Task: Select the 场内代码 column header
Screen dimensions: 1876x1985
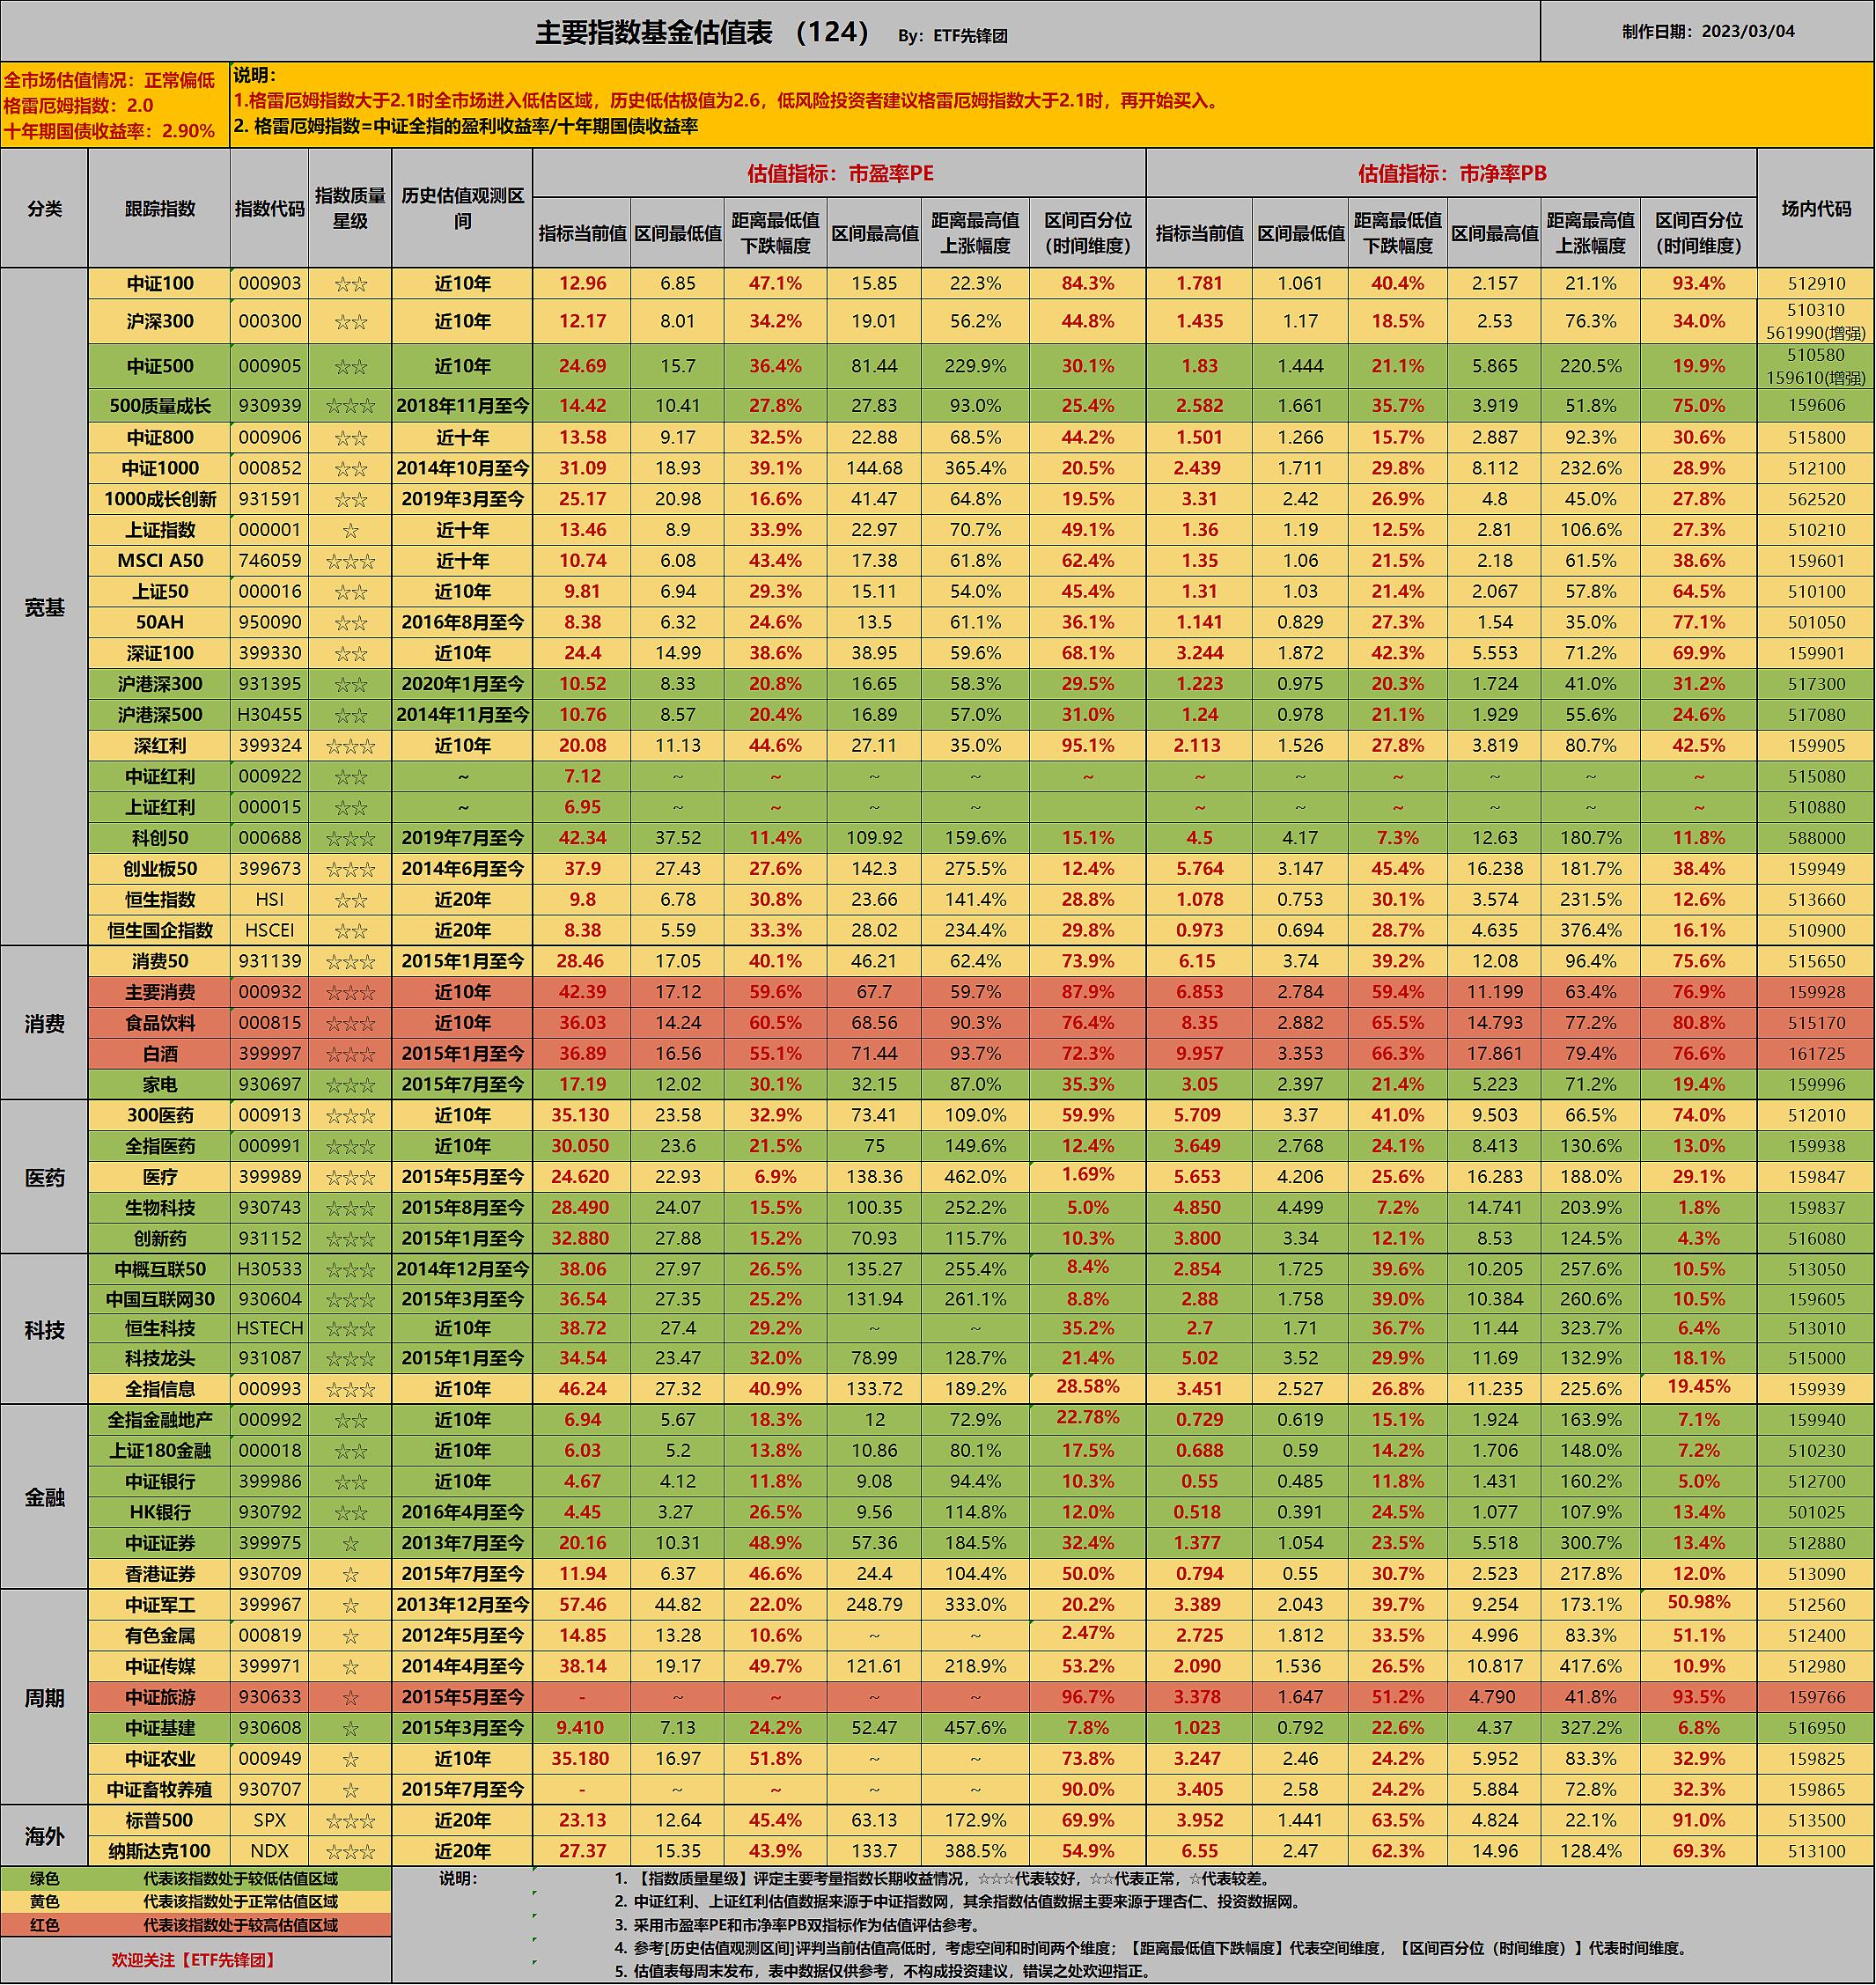Action: [x=1815, y=208]
